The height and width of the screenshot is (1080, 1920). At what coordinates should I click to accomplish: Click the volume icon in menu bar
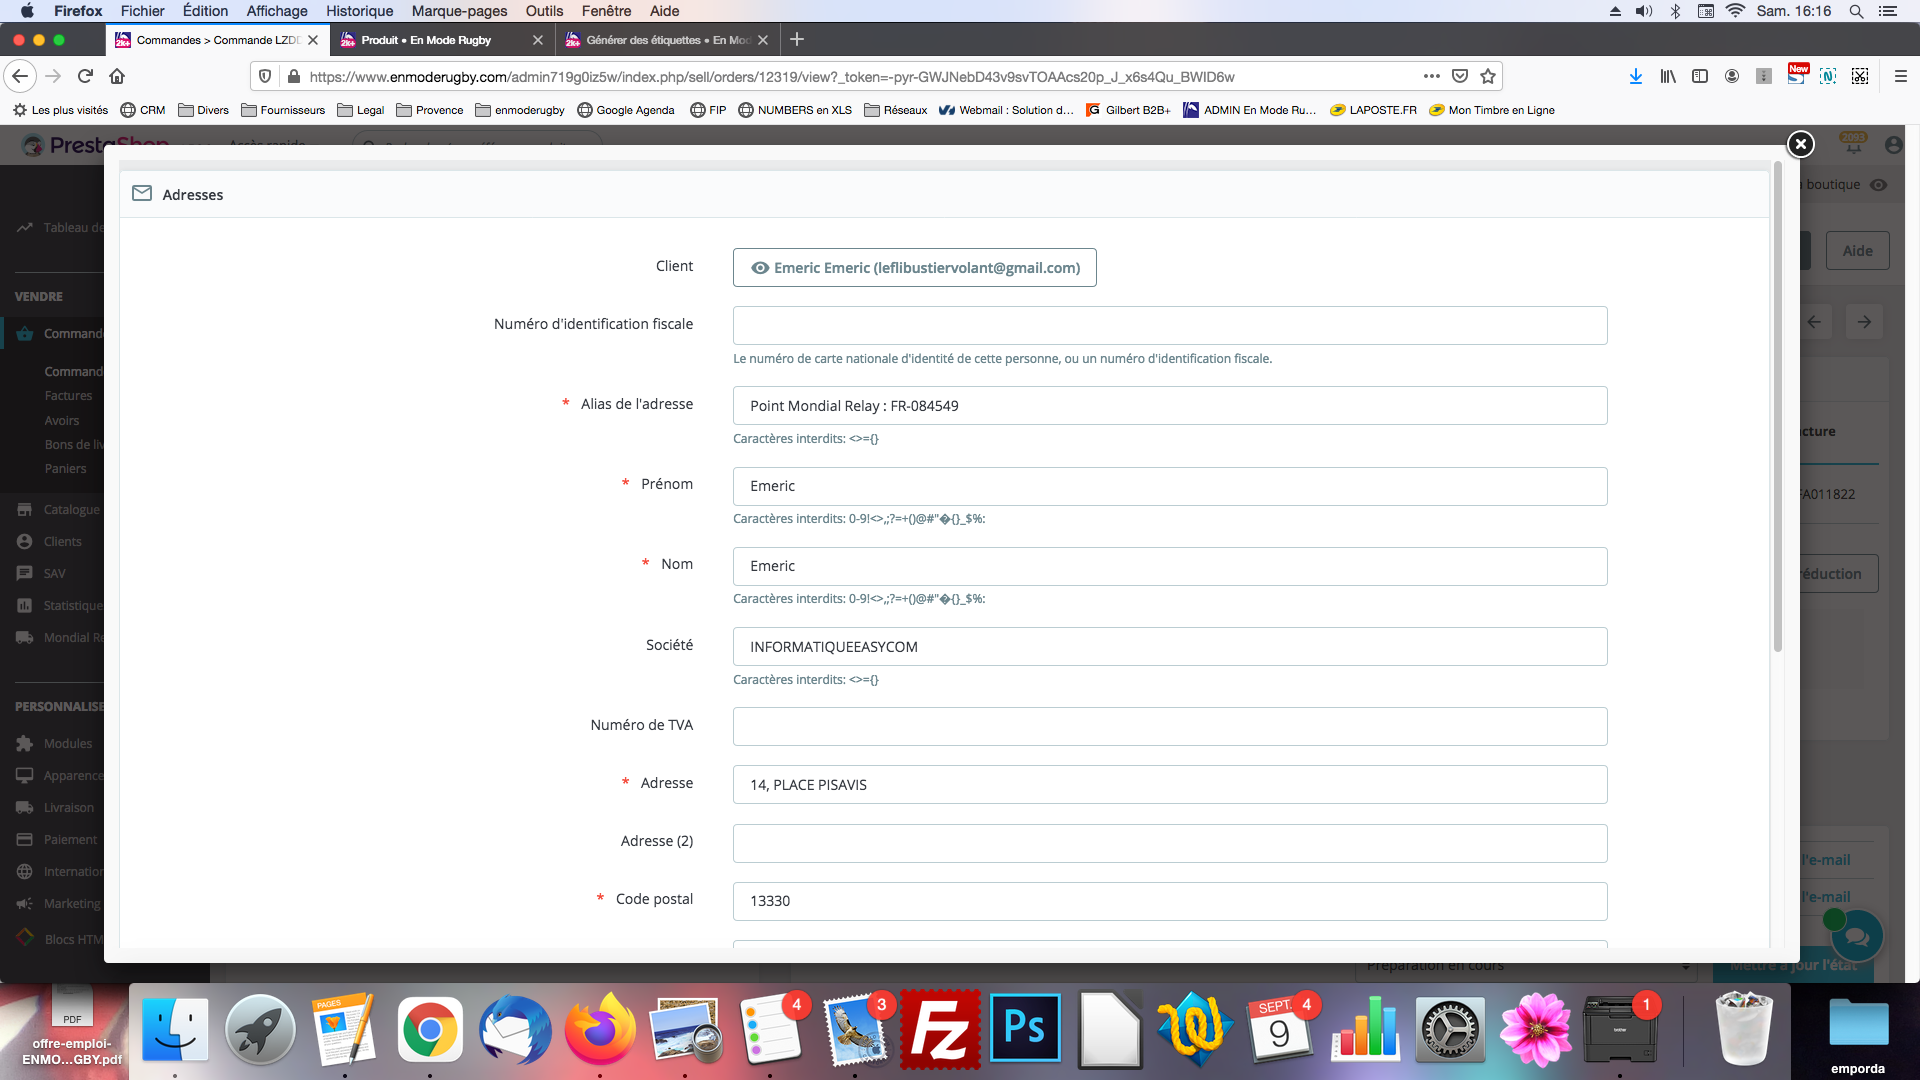point(1643,11)
